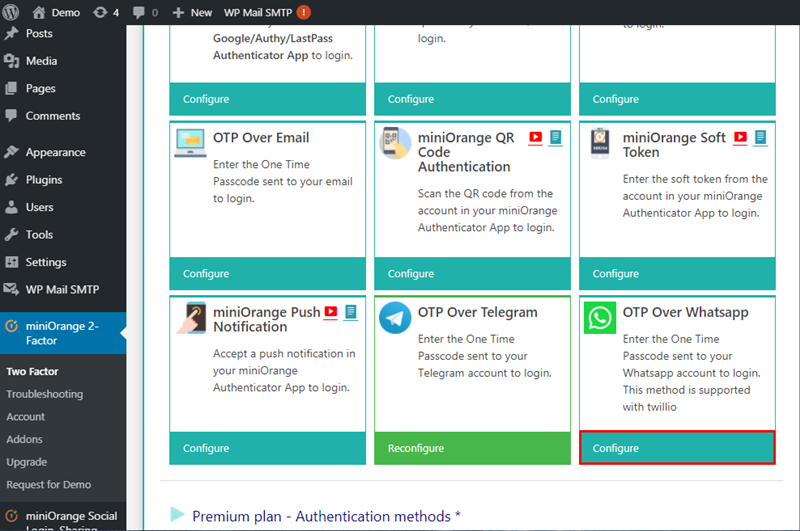Click the Settings sliders icon

(x=11, y=263)
